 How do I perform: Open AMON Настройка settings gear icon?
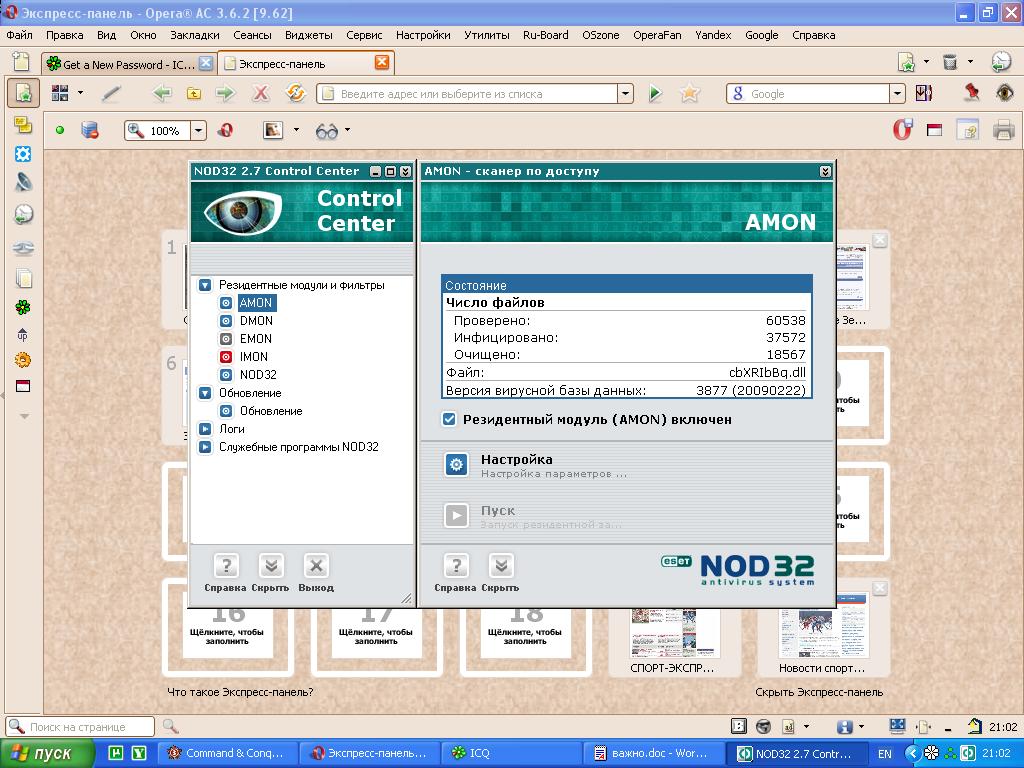[x=456, y=465]
